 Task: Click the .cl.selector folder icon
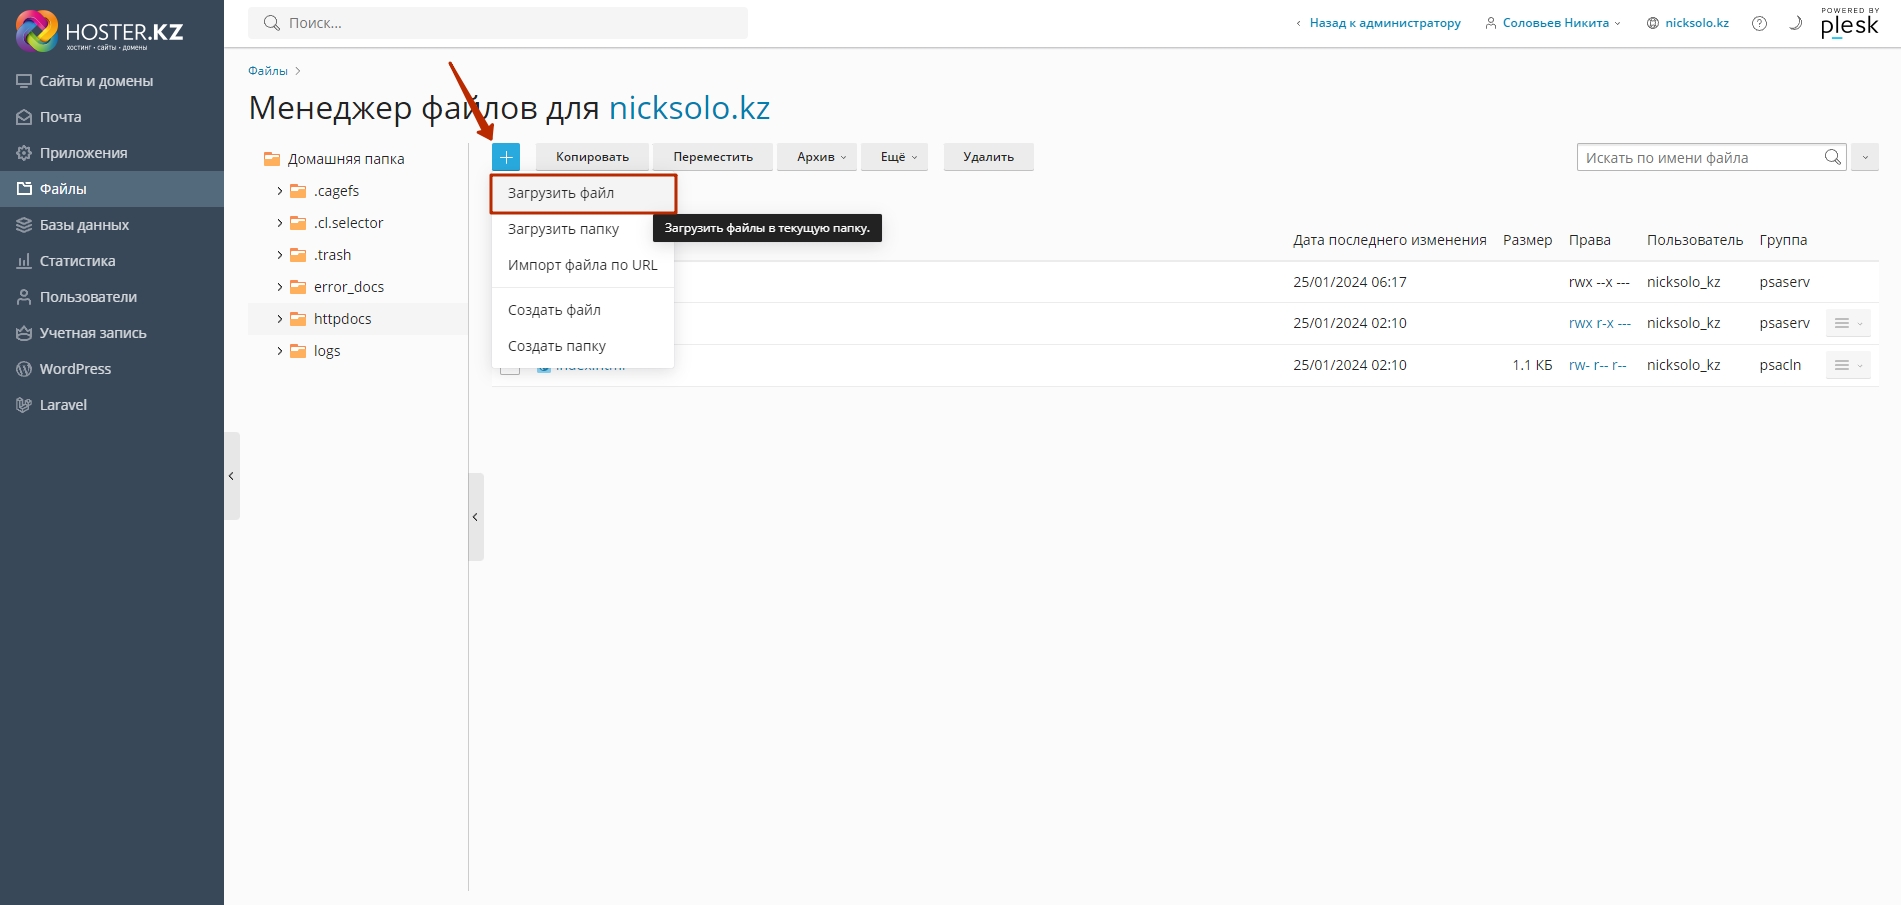point(298,223)
